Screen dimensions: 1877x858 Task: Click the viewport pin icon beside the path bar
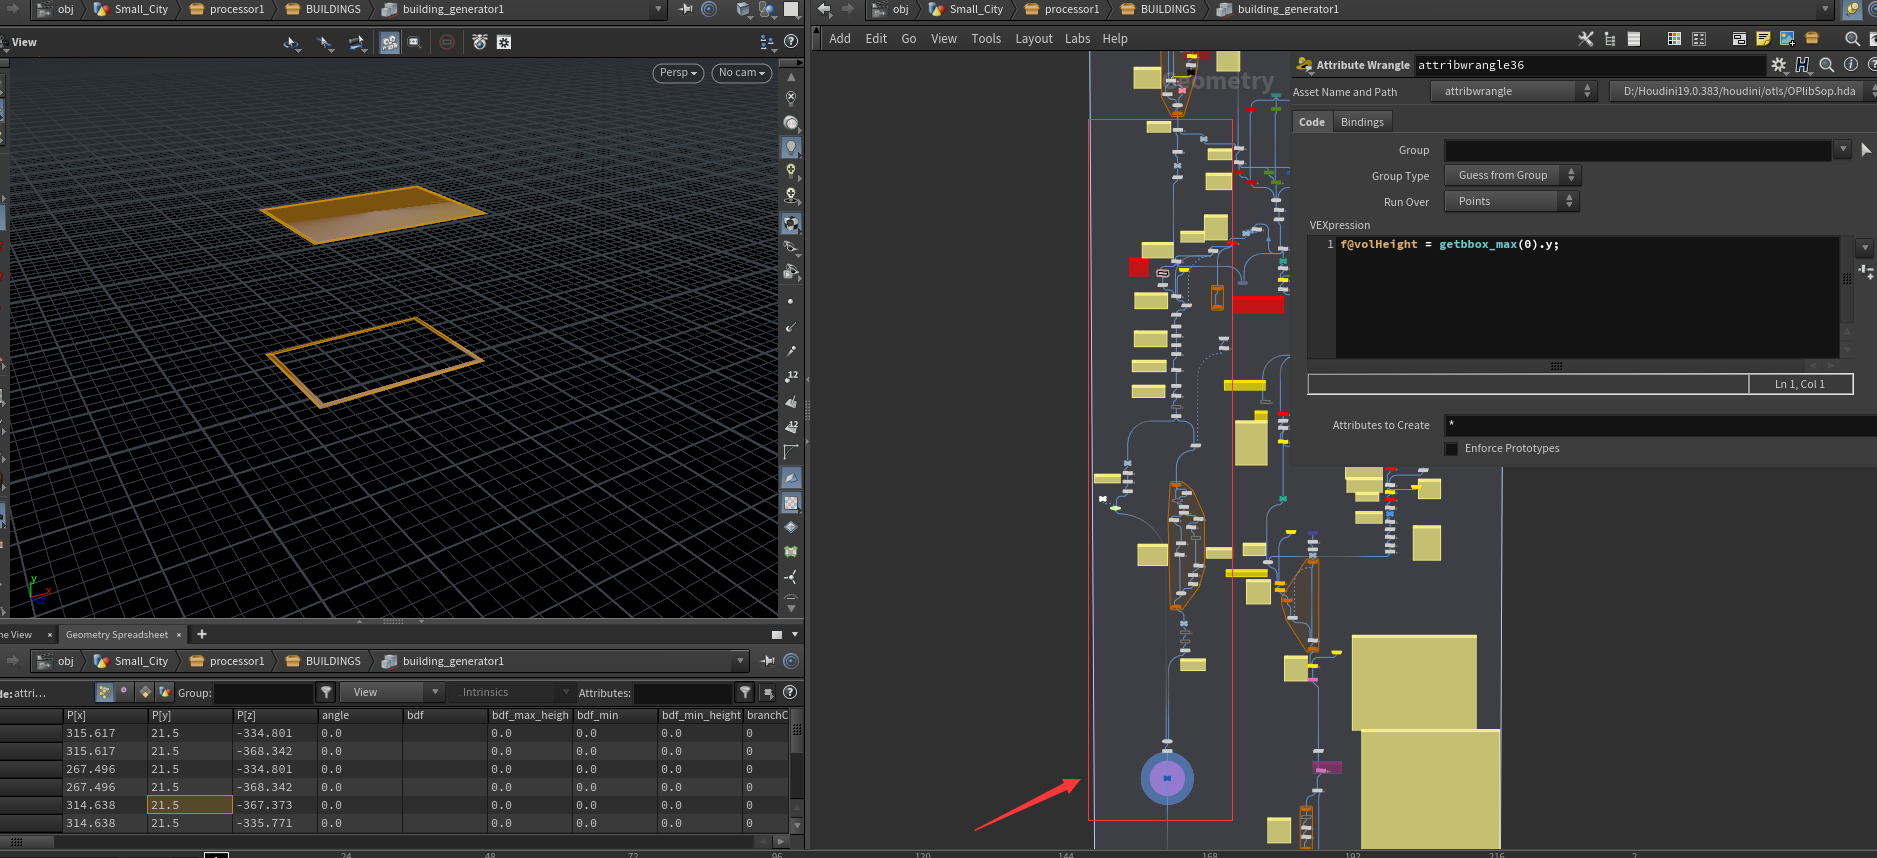point(685,9)
